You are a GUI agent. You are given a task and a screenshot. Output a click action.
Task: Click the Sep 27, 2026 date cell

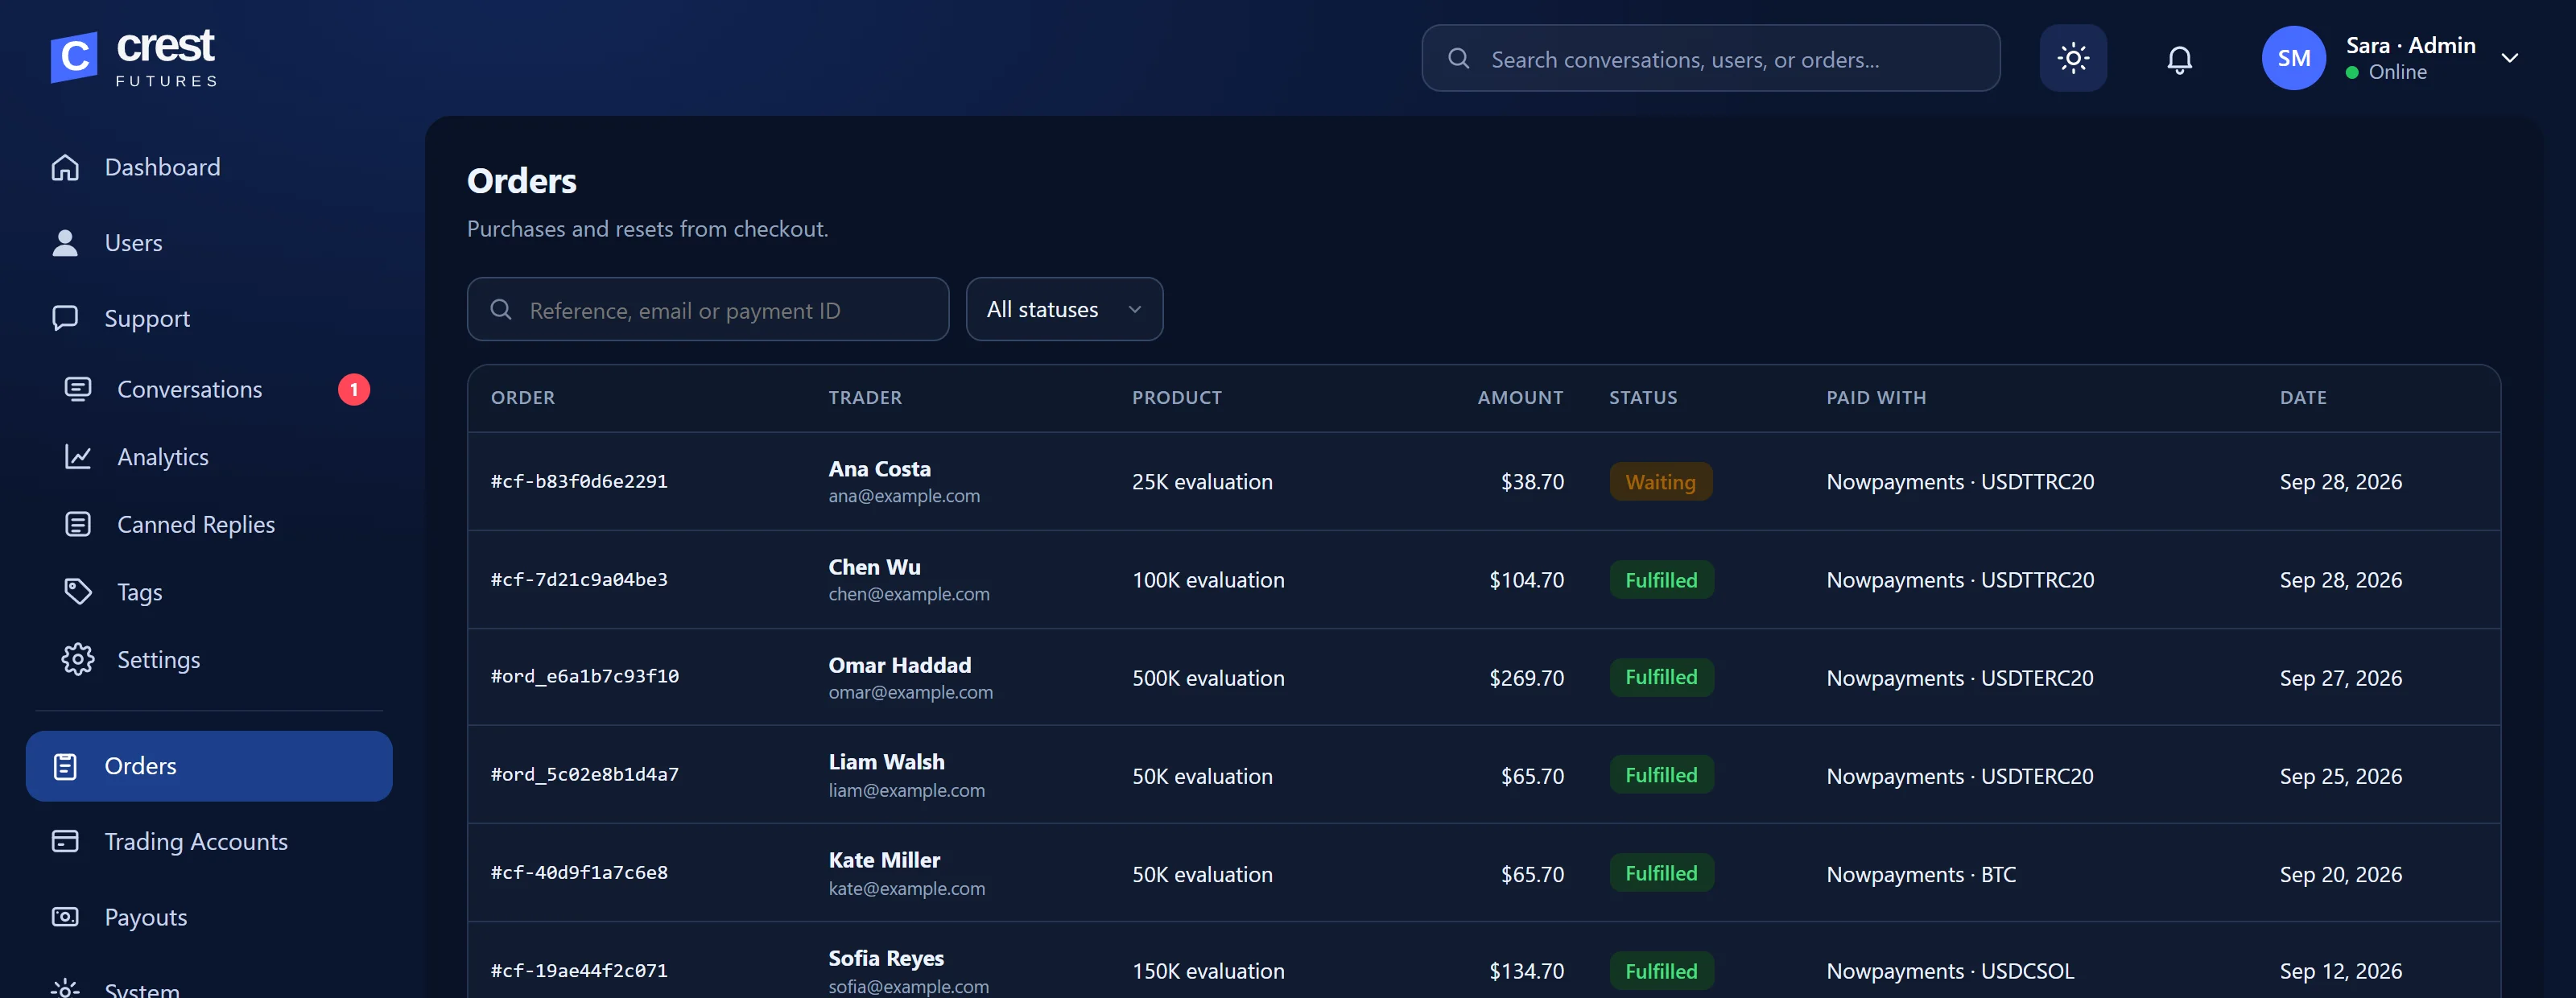(x=2340, y=678)
